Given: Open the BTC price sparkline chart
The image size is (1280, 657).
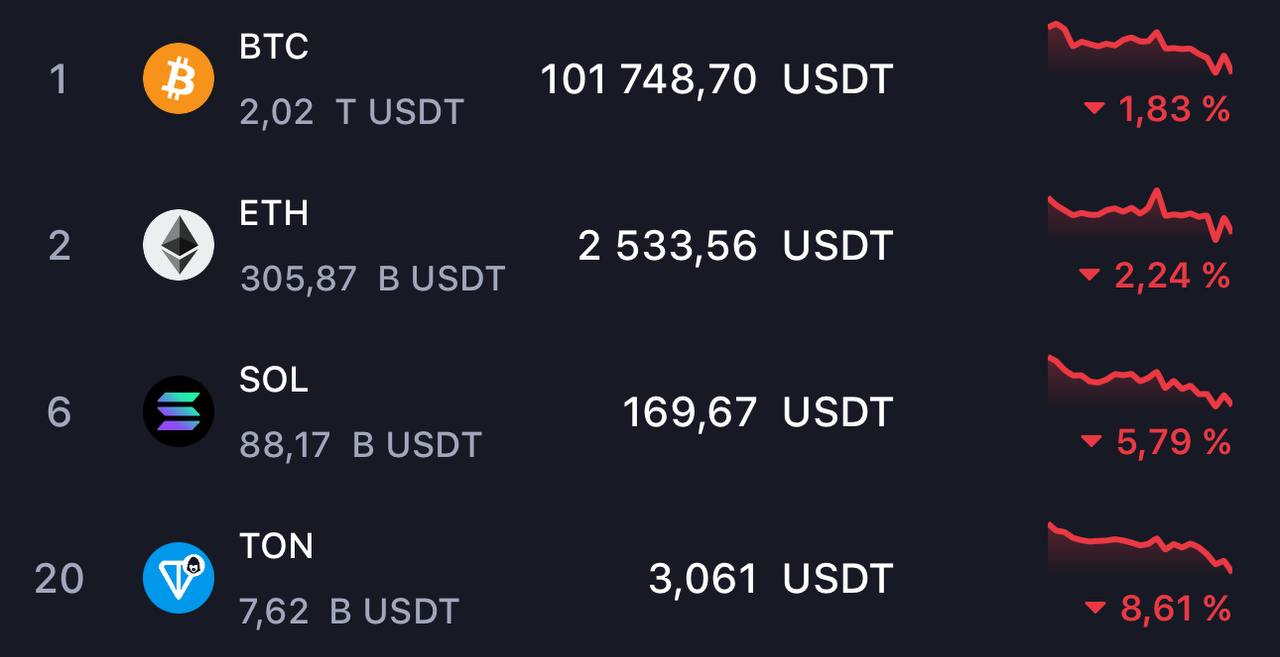Looking at the screenshot, I should coord(1140,48).
